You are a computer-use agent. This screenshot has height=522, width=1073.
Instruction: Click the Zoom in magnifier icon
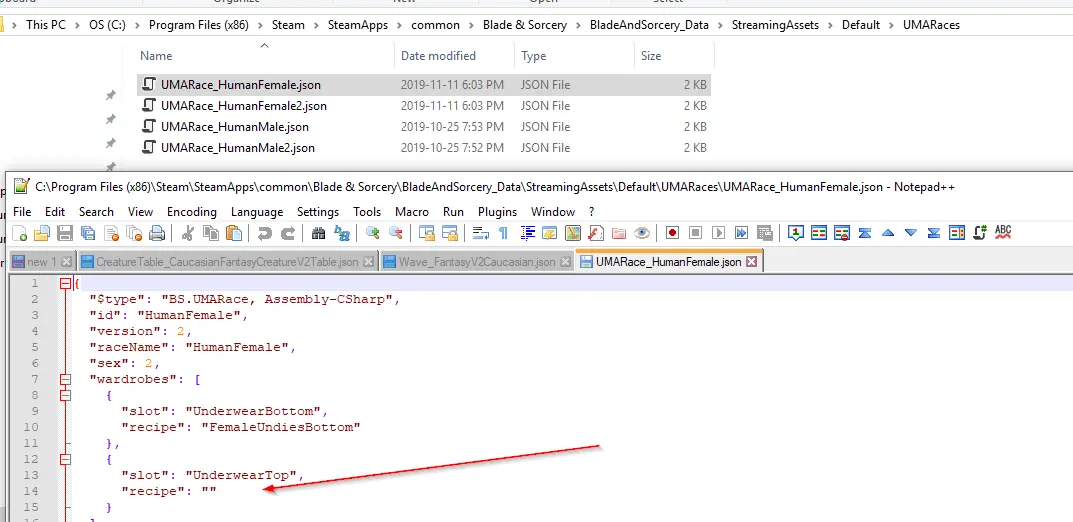coord(372,233)
